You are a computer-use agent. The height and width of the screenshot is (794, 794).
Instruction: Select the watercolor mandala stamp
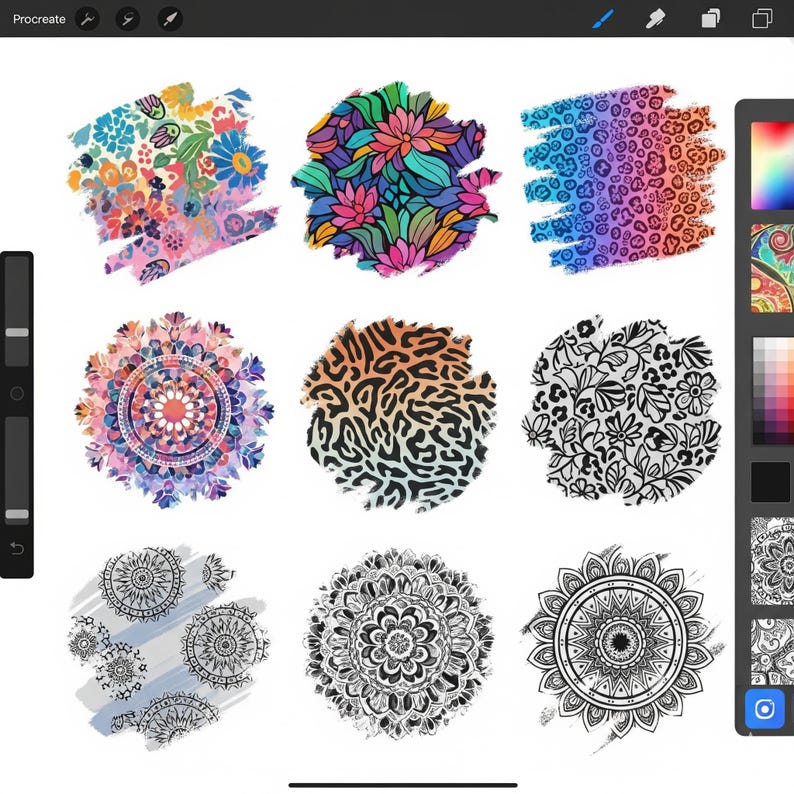click(x=174, y=410)
